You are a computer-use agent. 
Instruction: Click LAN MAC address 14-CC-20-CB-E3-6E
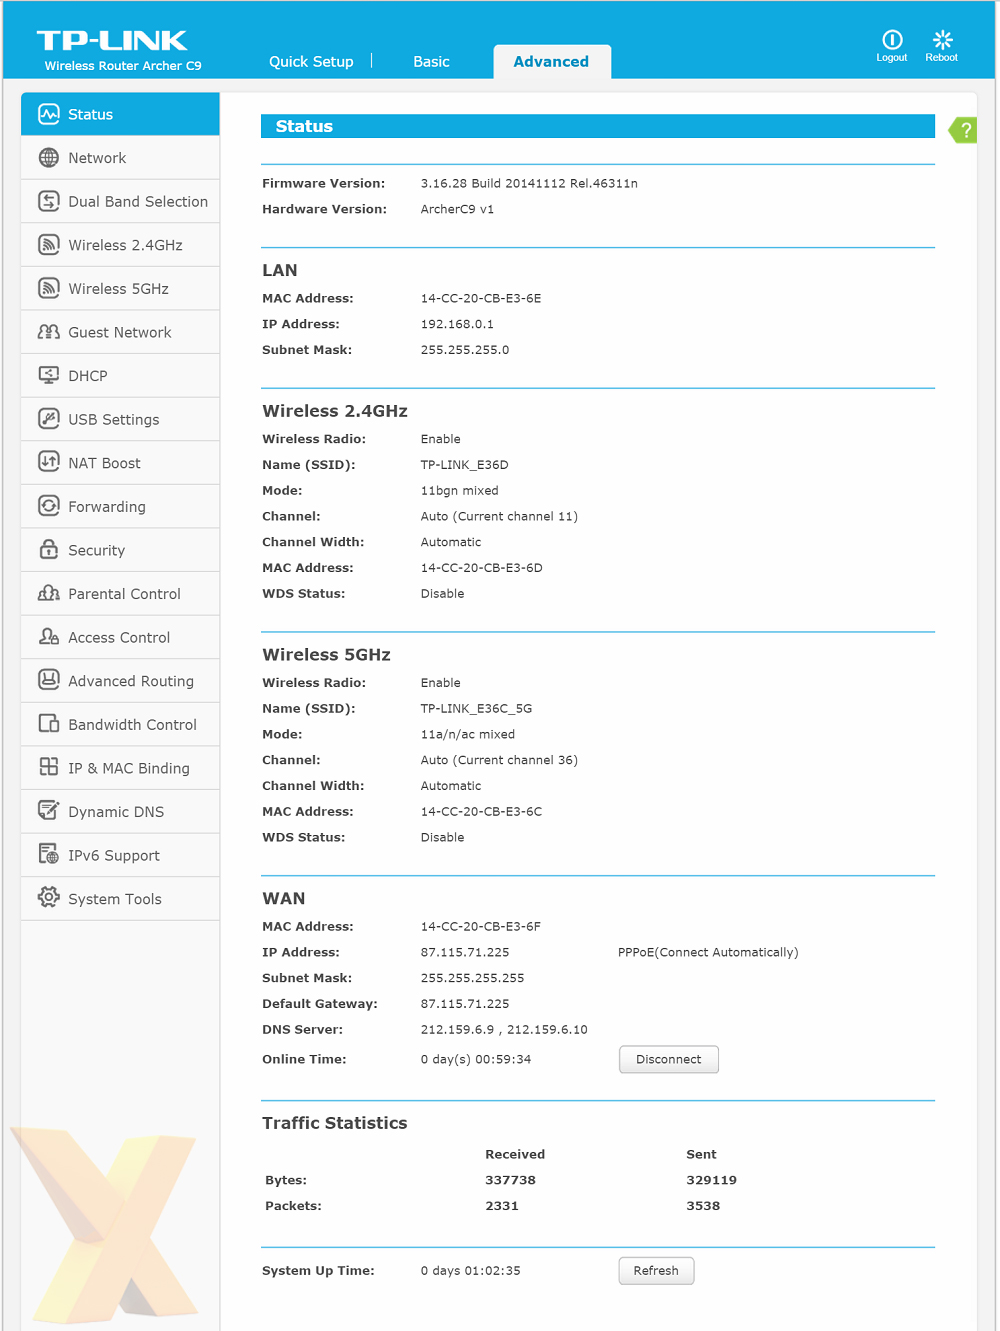(481, 298)
